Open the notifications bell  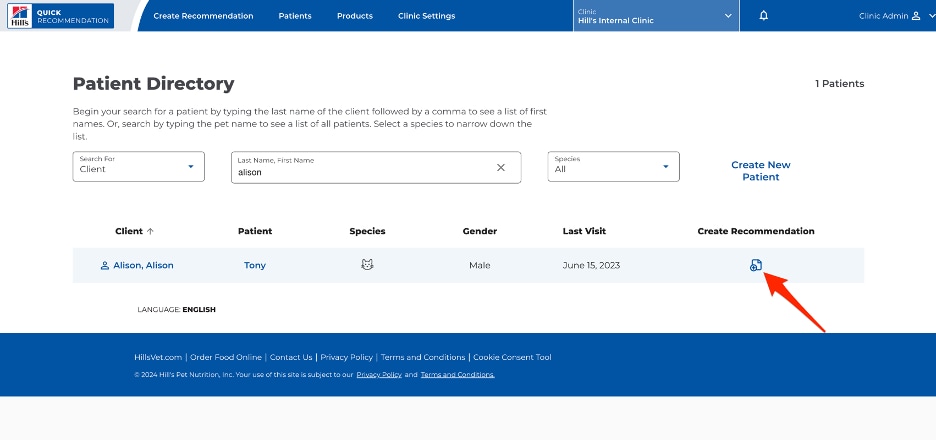point(763,16)
